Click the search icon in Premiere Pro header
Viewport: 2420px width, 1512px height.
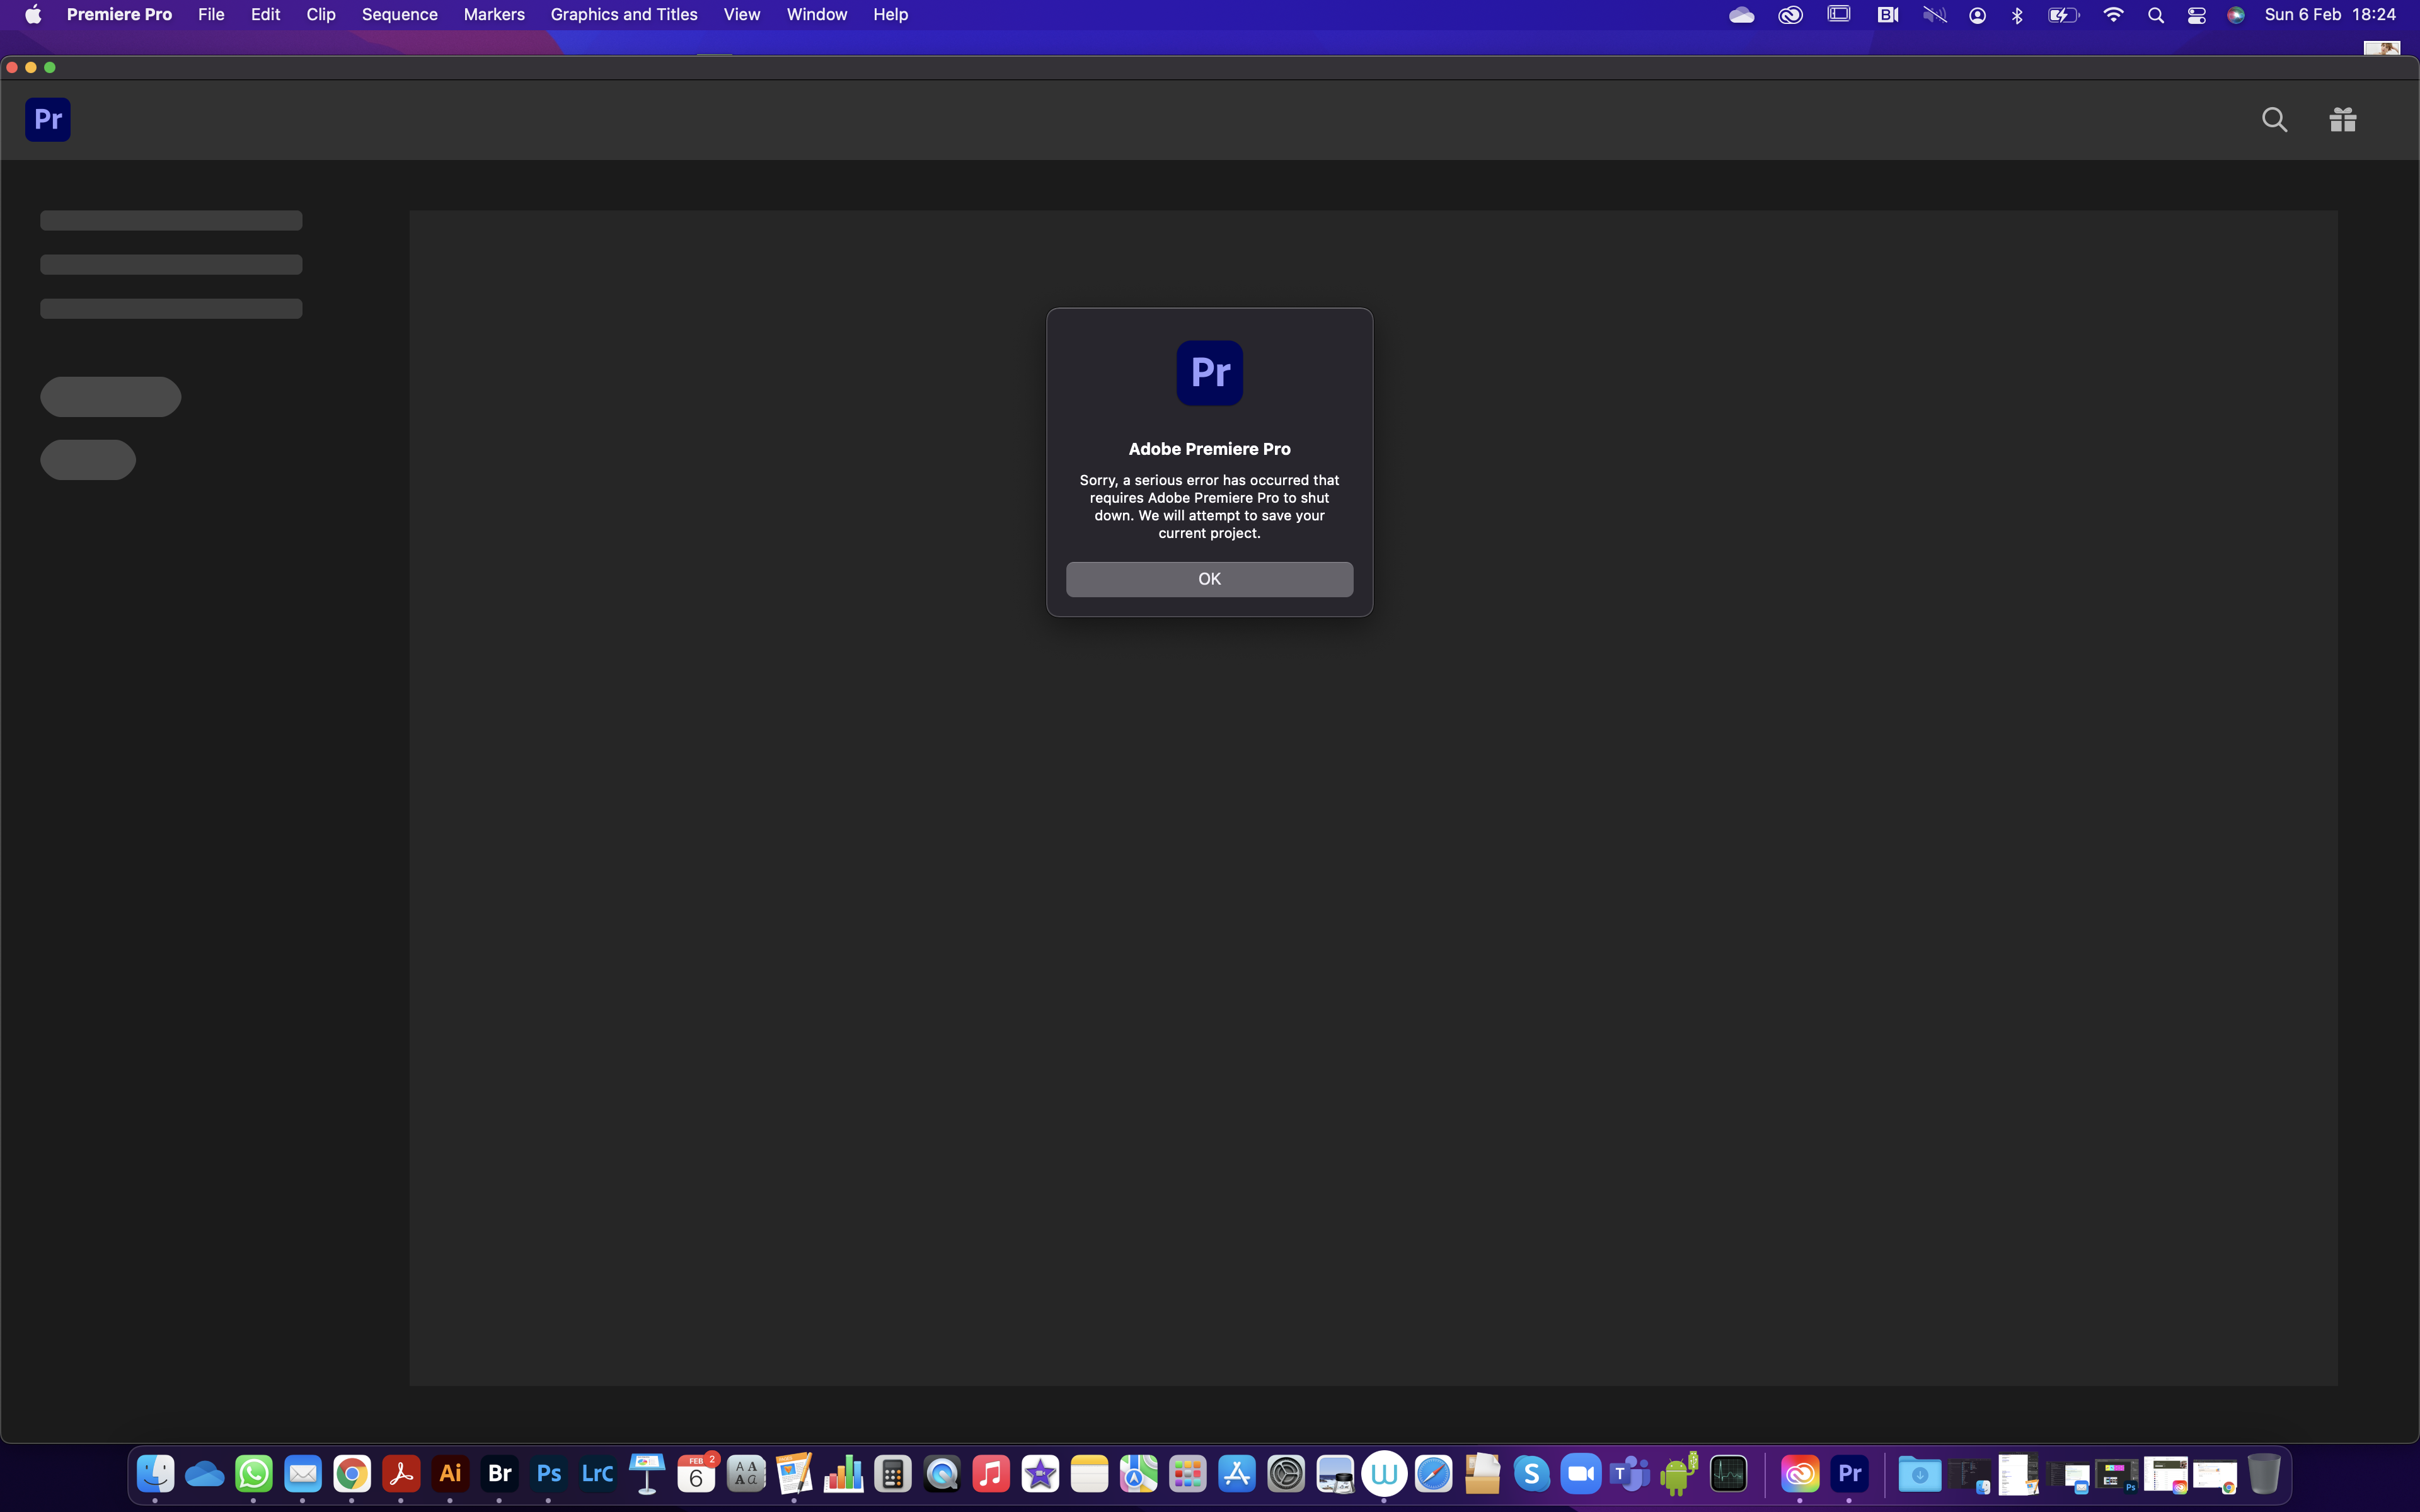click(2274, 119)
